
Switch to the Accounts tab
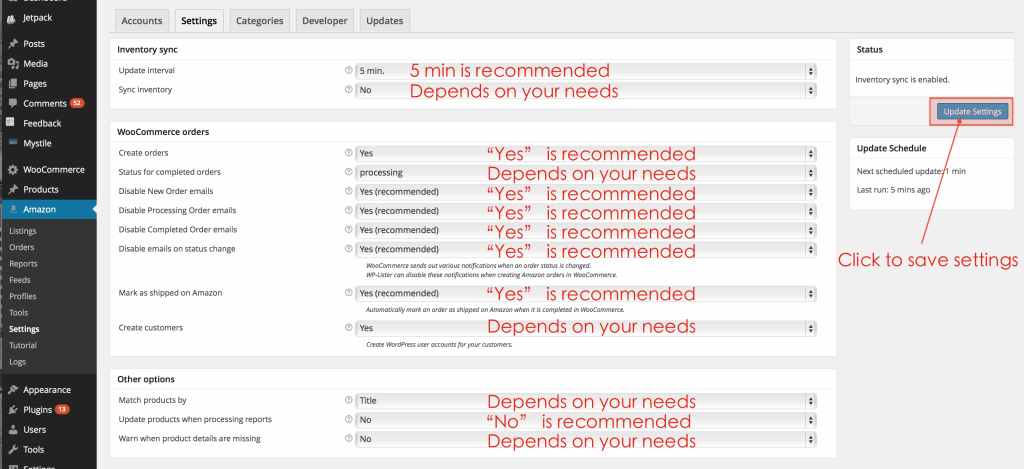142,21
